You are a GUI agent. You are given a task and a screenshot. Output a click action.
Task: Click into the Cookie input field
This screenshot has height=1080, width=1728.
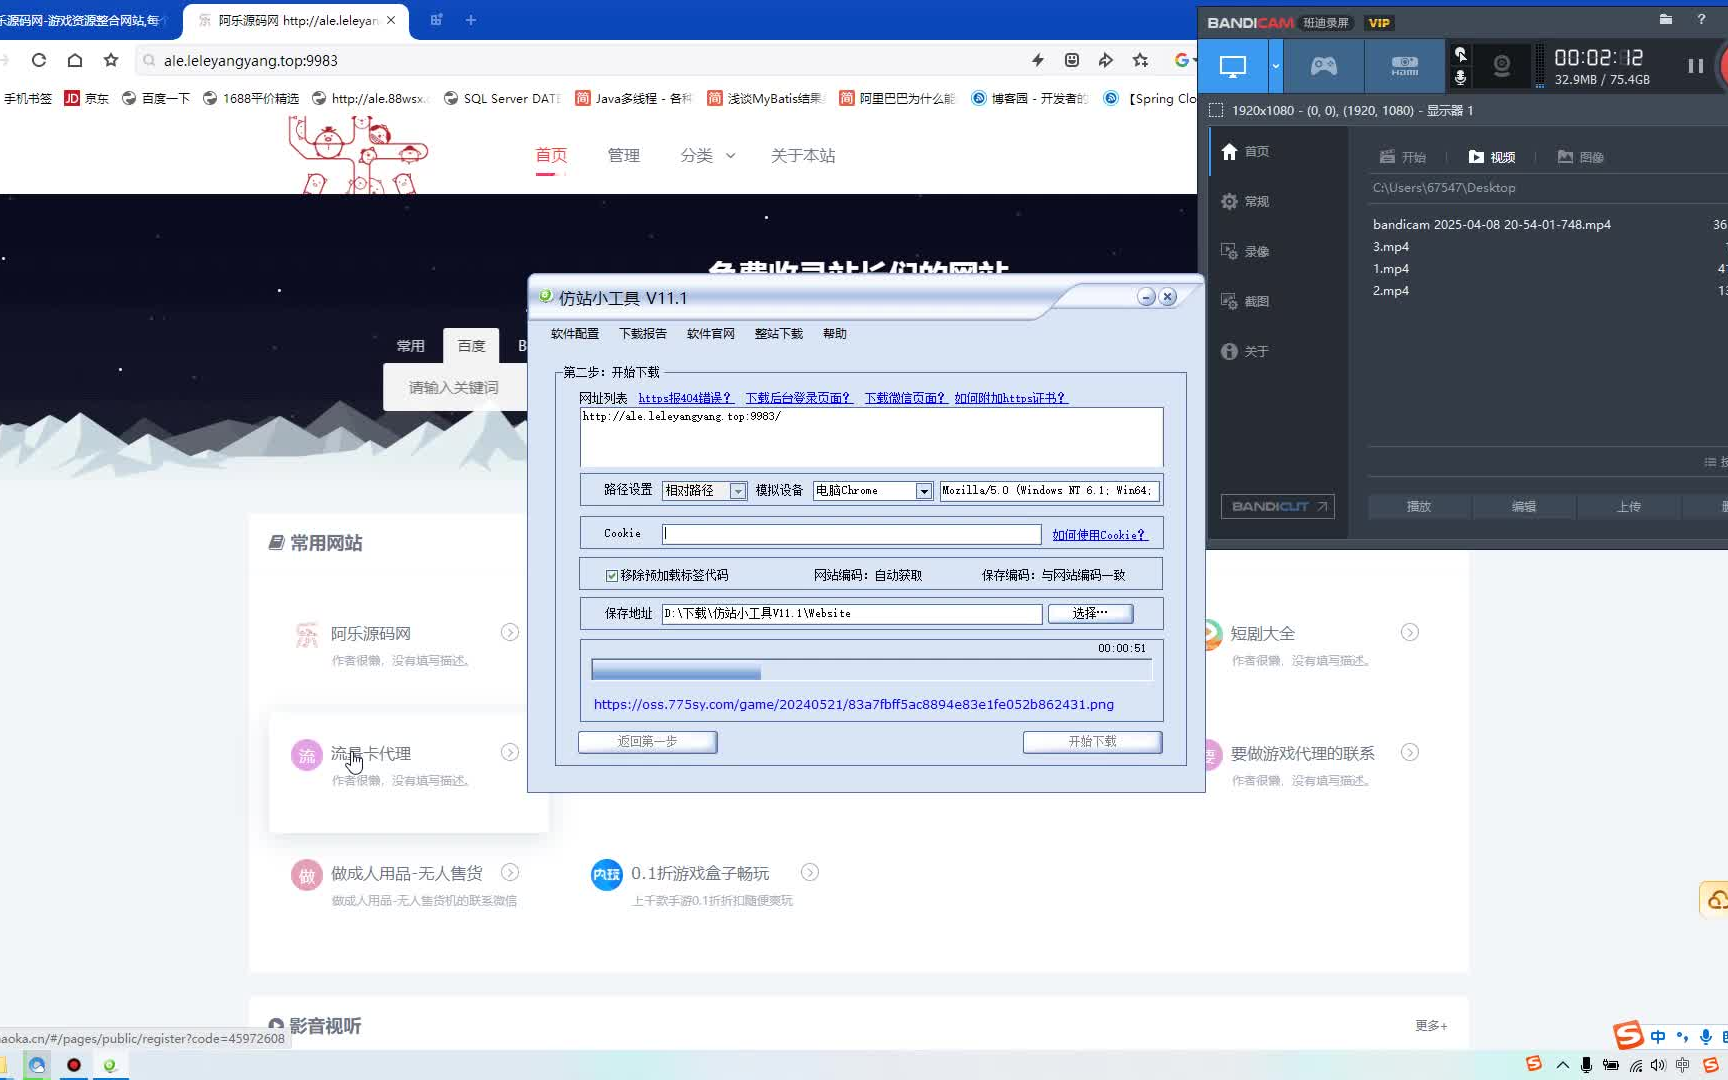(852, 534)
